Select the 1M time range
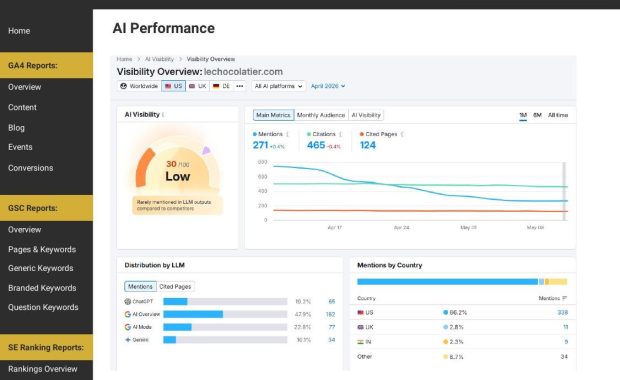Screen dimensions: 620x380 pos(523,115)
